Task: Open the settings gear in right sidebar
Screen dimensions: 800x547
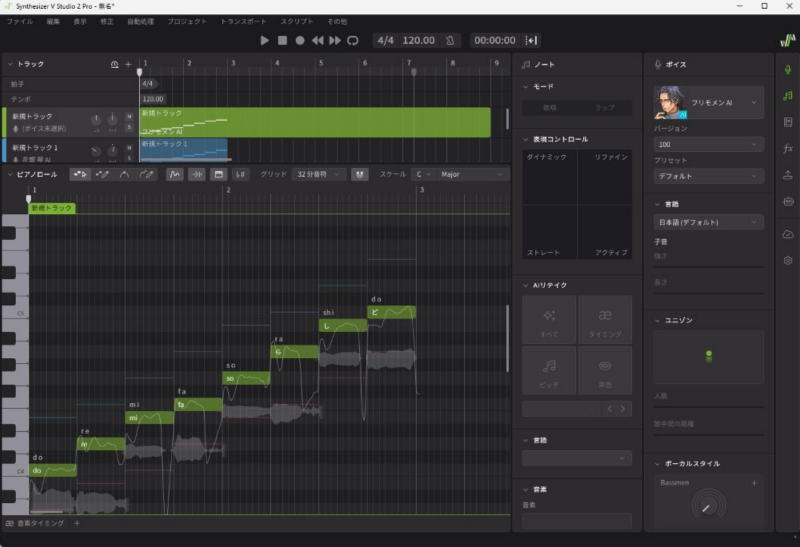Action: [788, 260]
